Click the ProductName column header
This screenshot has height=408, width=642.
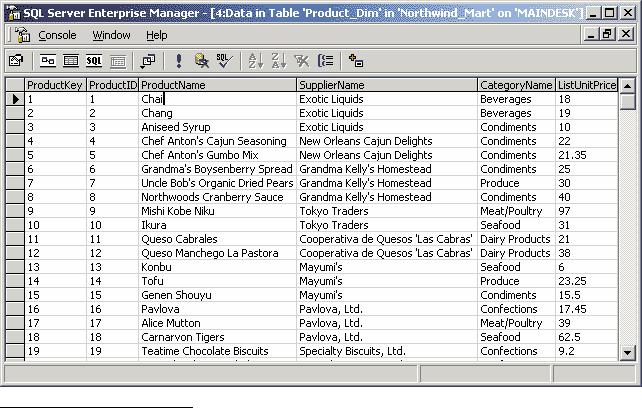point(217,85)
